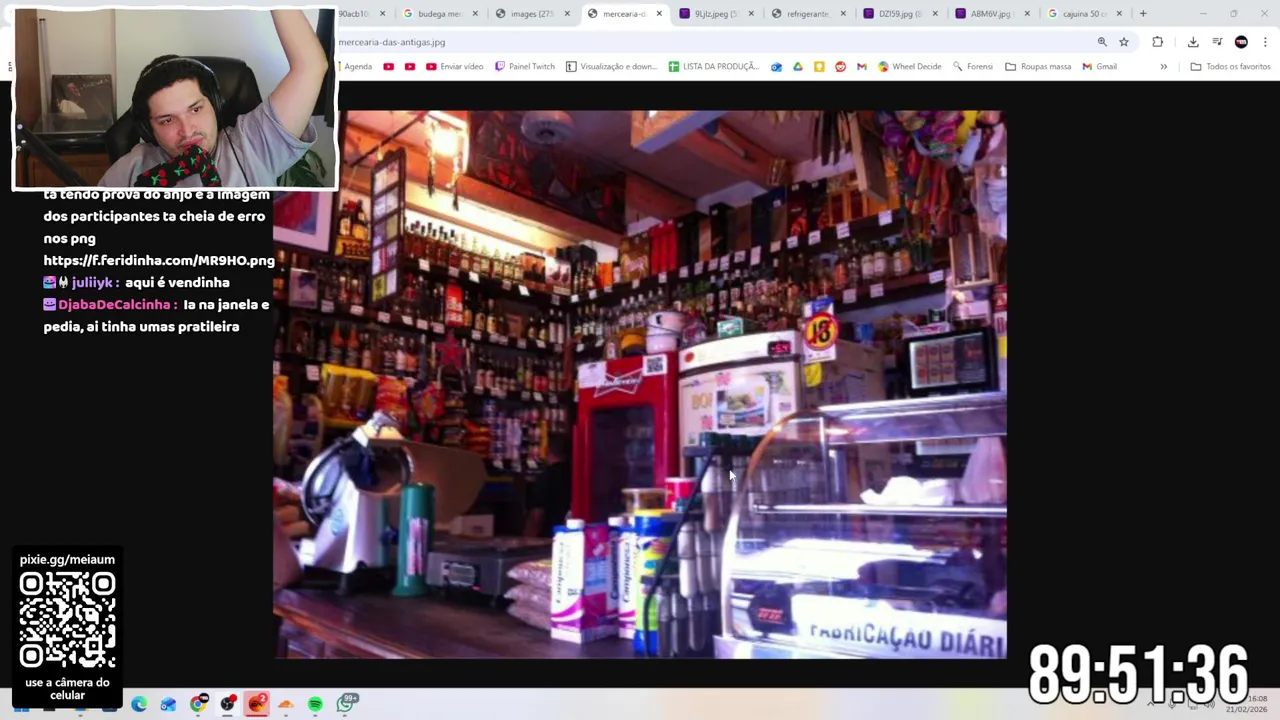The height and width of the screenshot is (720, 1280).
Task: Open Spotify from the taskbar
Action: (x=315, y=705)
